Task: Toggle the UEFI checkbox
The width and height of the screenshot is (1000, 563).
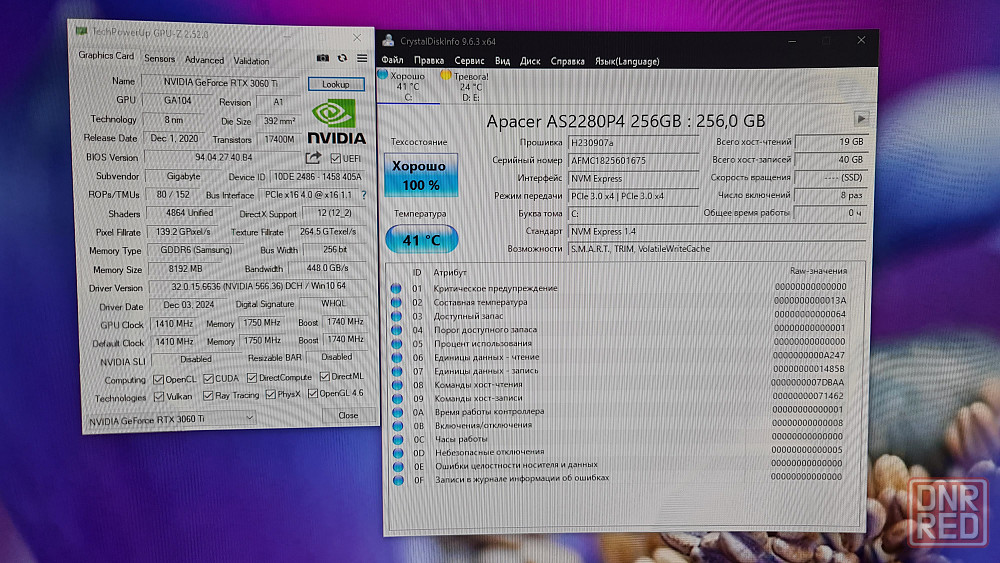Action: click(336, 158)
